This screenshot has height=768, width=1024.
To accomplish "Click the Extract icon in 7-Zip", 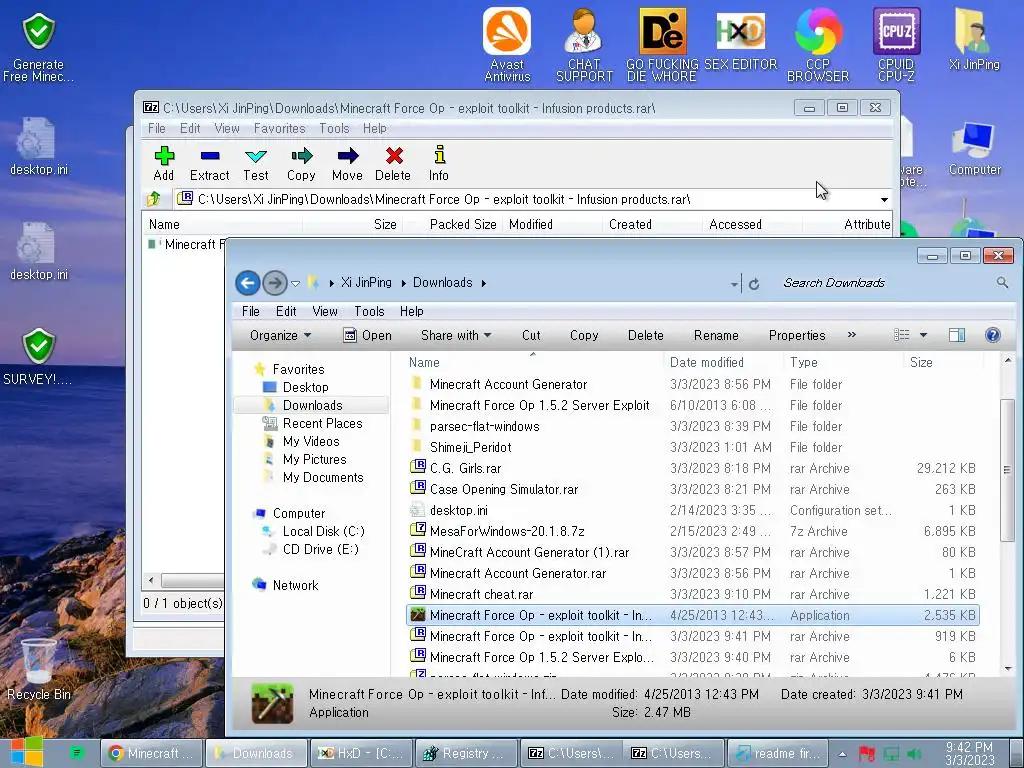I will (x=210, y=156).
